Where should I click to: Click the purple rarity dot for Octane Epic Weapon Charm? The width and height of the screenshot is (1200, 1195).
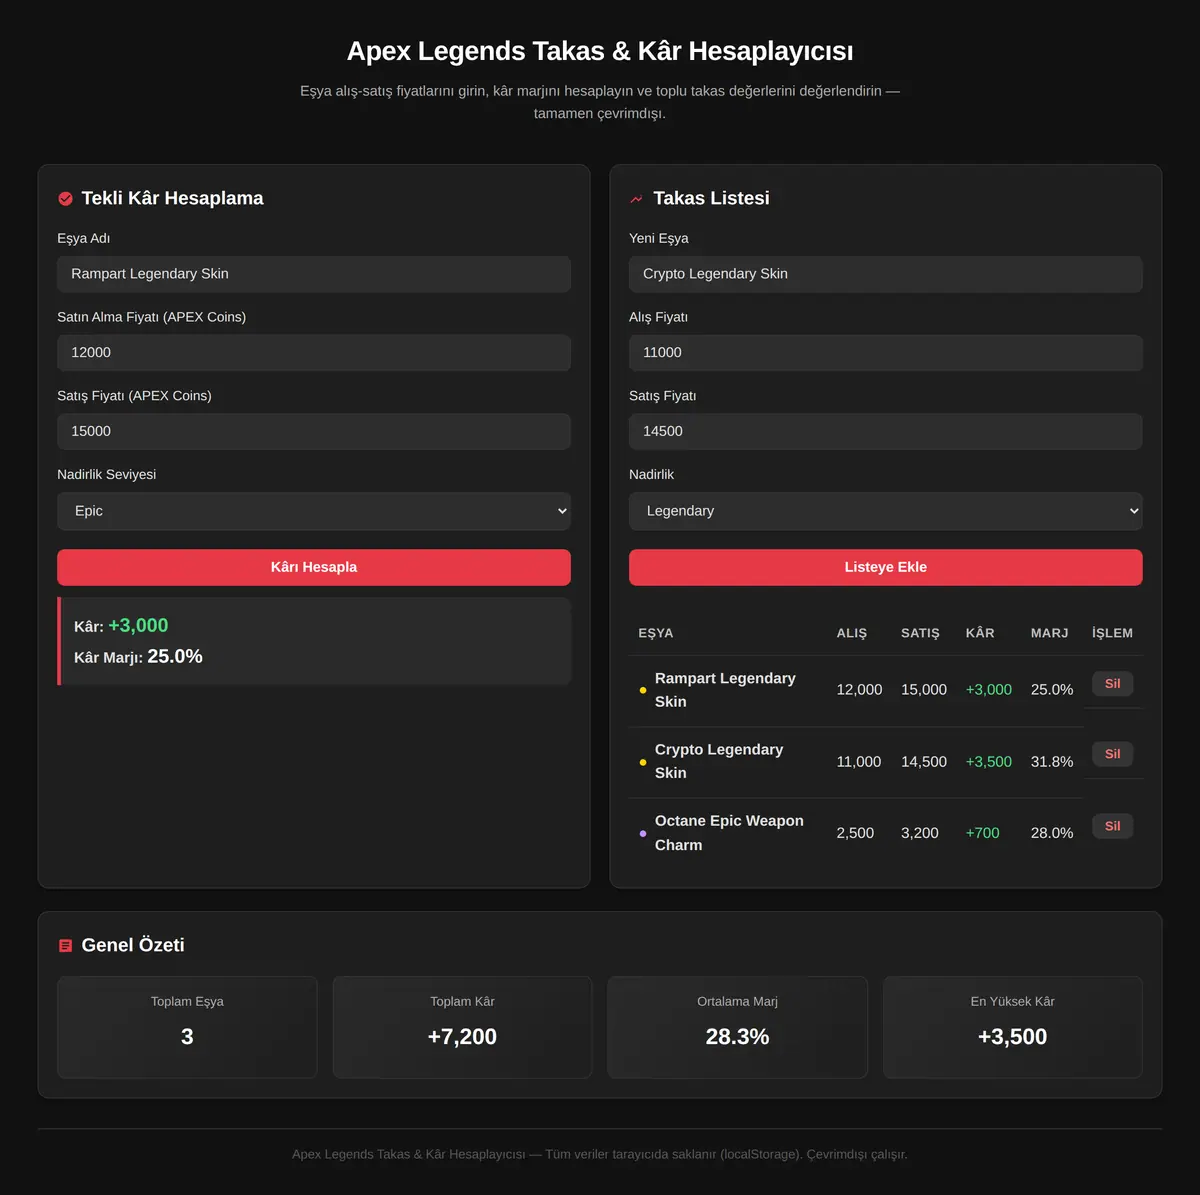[643, 833]
